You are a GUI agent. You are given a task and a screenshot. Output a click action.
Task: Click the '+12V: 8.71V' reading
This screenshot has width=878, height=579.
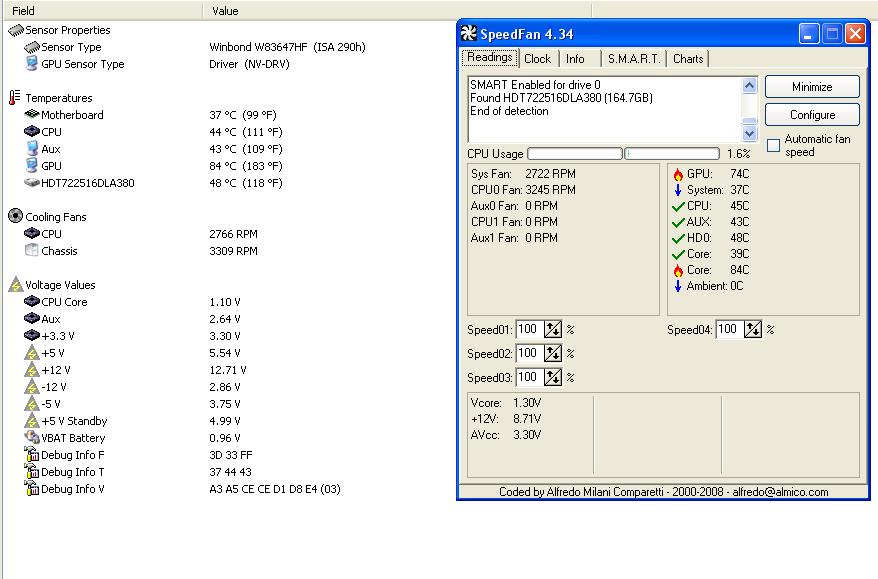coord(506,419)
